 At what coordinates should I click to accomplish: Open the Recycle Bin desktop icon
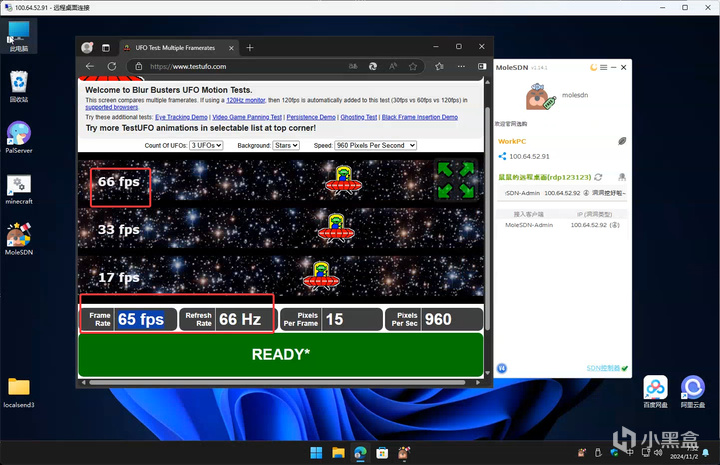click(x=19, y=86)
